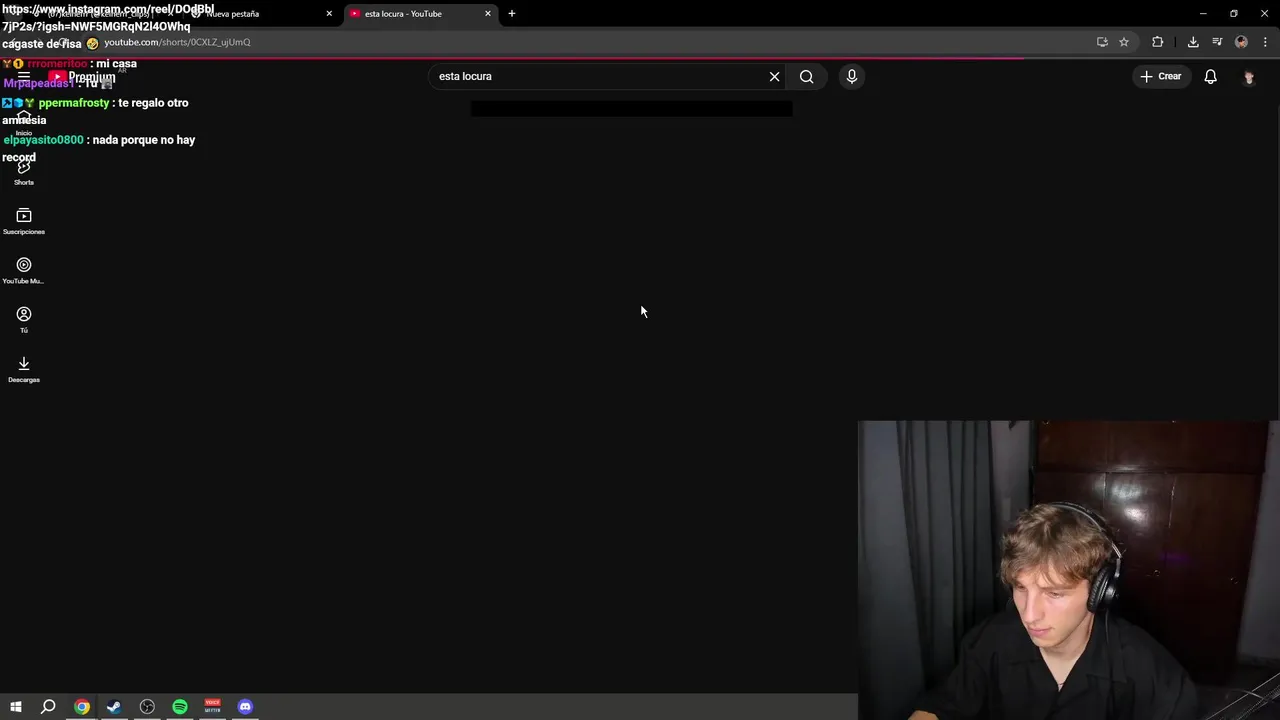Toggle the YouTube hamburger guide menu
This screenshot has height=720, width=1280.
[x=23, y=76]
